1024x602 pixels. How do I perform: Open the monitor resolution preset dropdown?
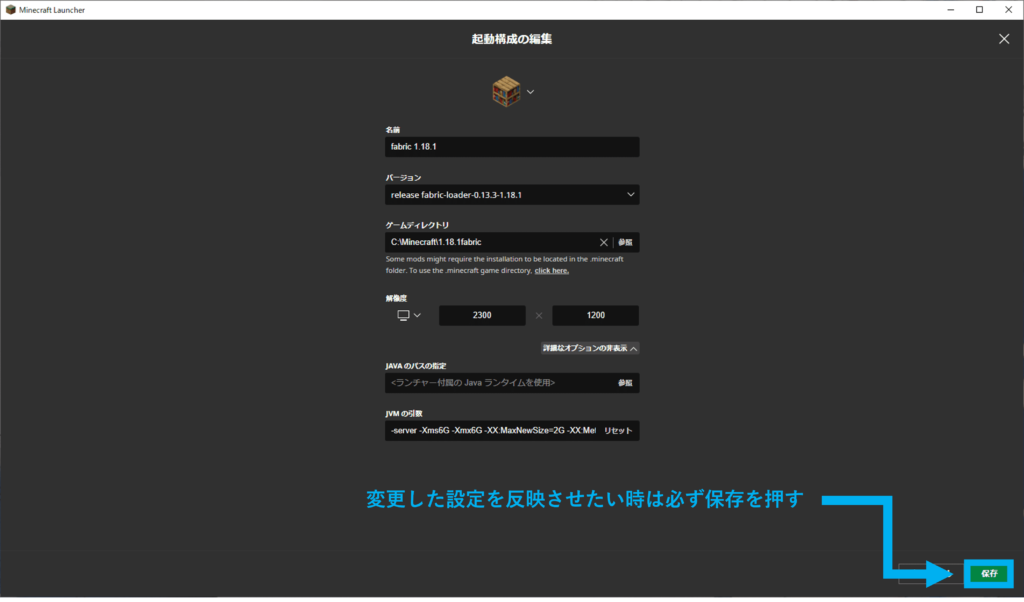[409, 315]
